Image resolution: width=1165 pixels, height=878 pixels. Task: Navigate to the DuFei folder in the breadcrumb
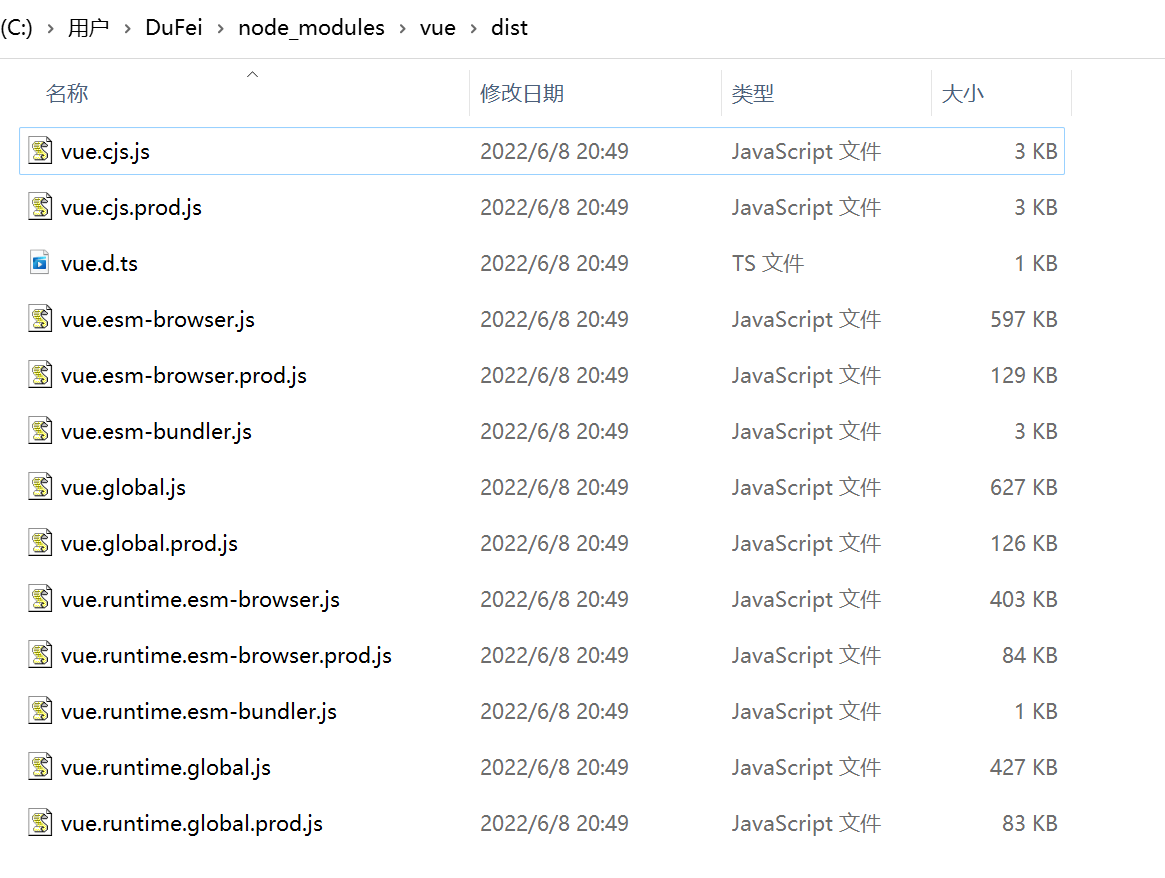(x=174, y=28)
